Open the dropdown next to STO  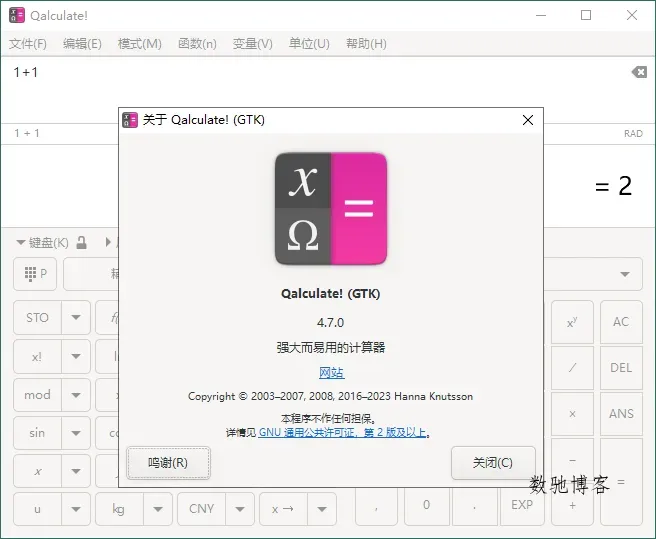(76, 318)
